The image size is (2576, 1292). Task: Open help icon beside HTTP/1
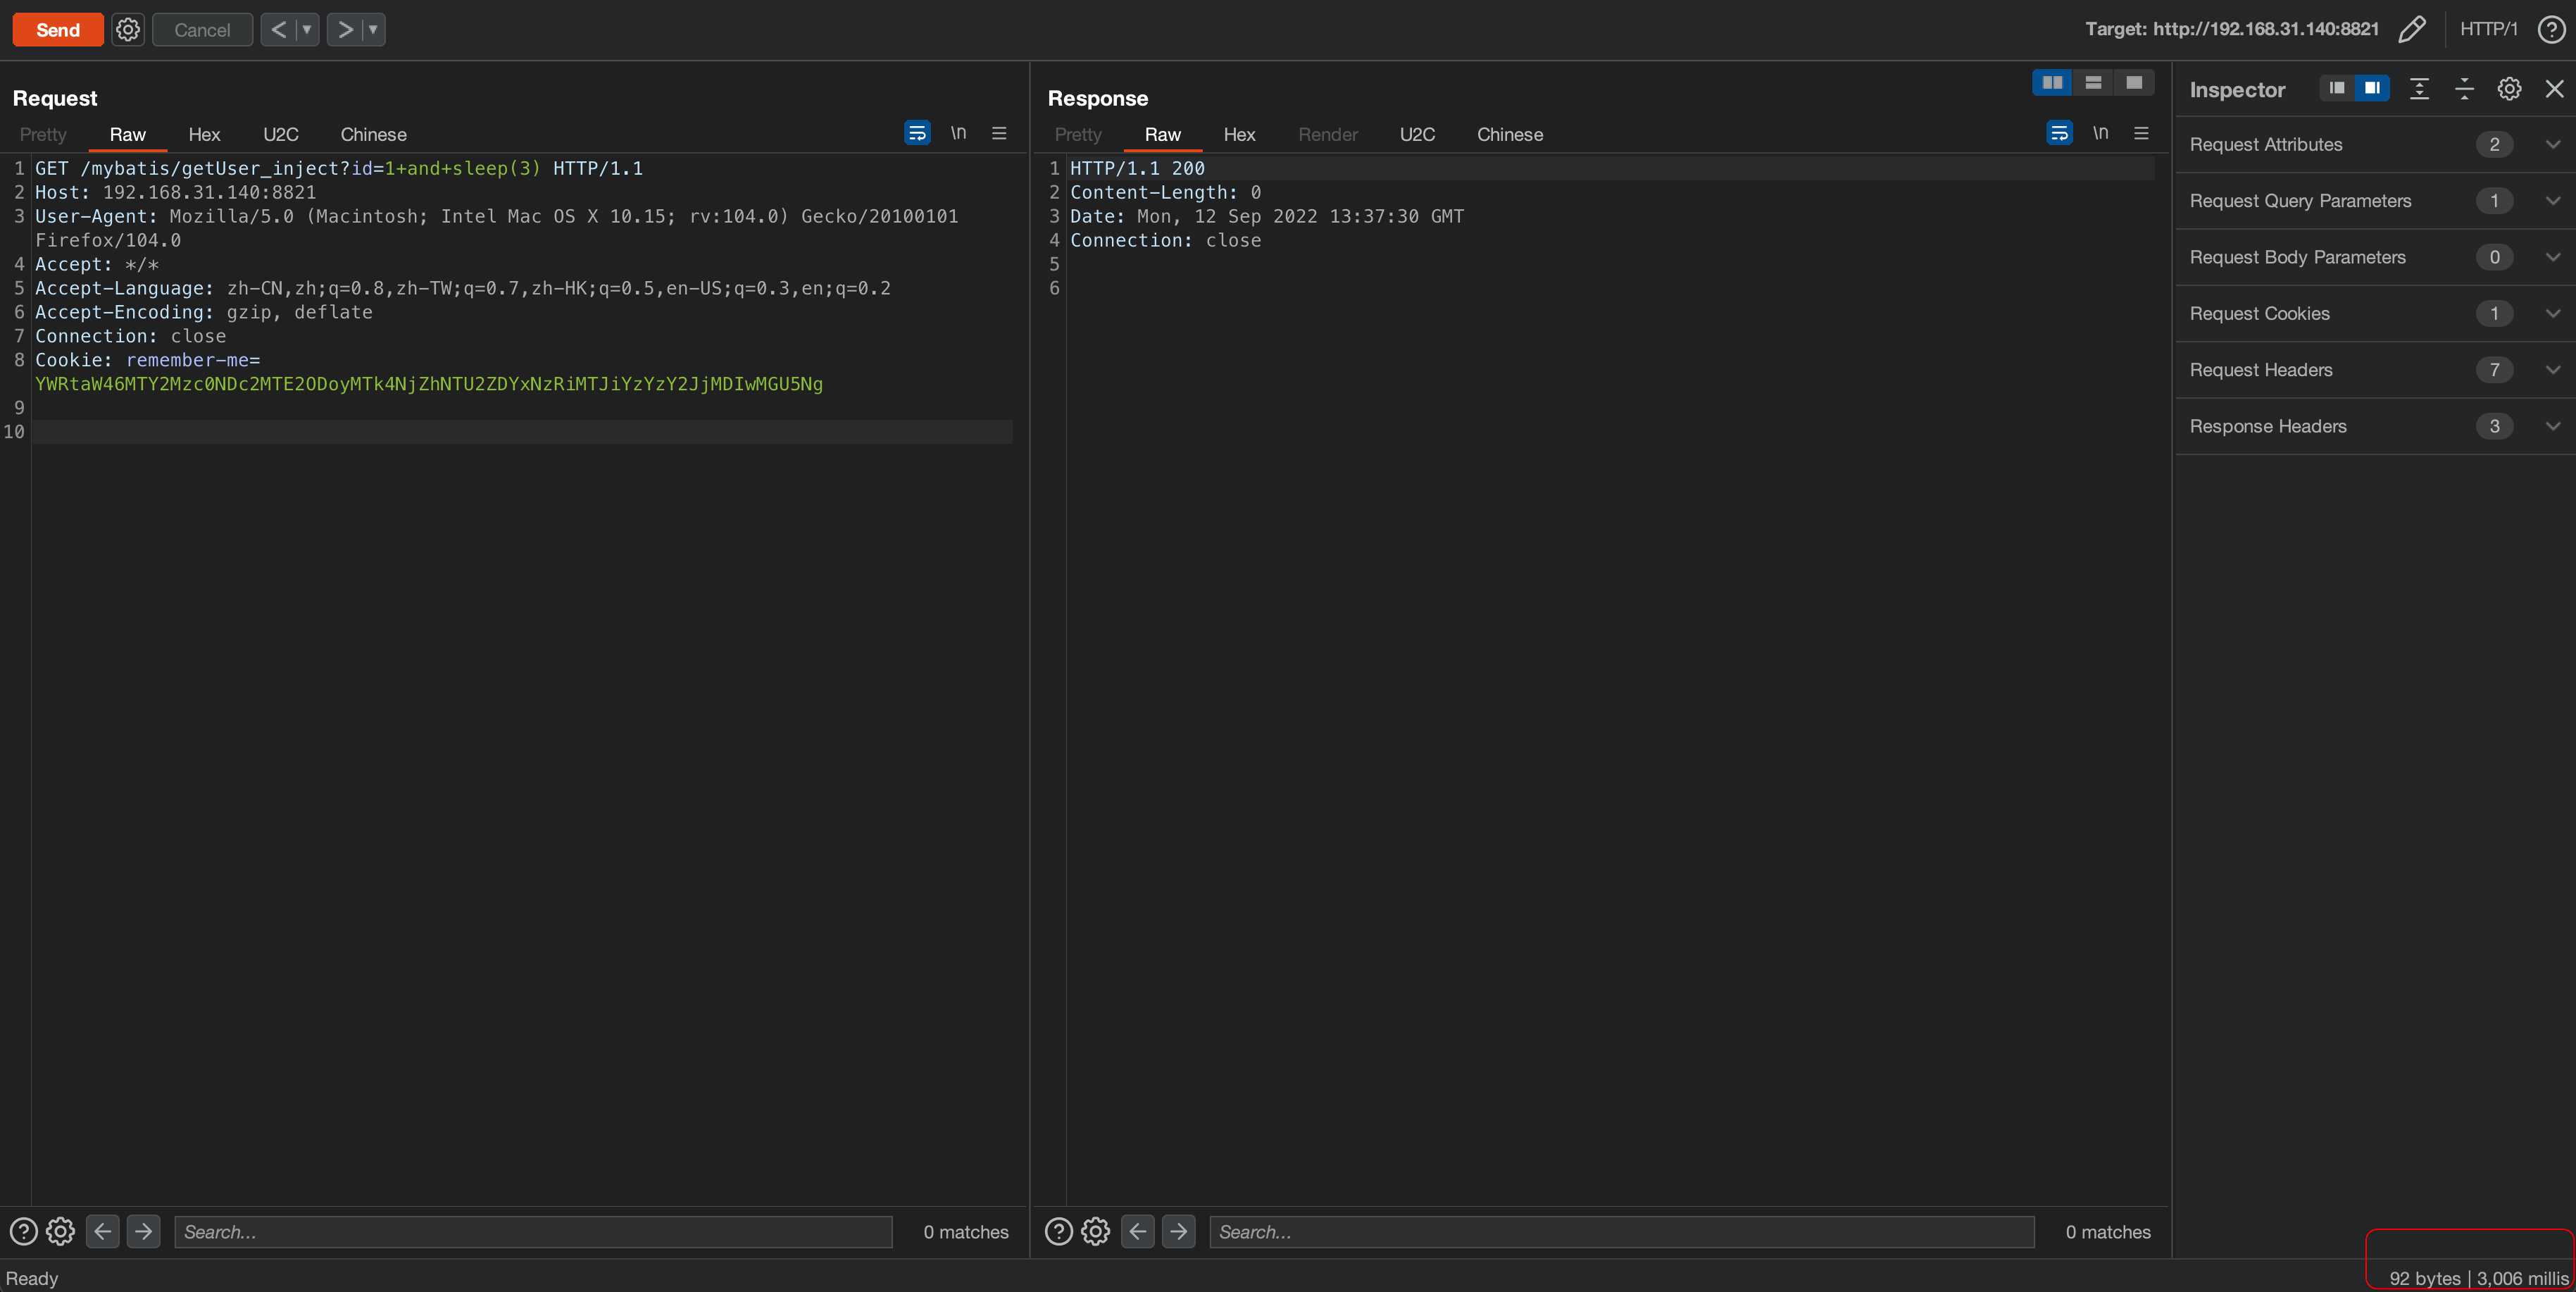2551,30
